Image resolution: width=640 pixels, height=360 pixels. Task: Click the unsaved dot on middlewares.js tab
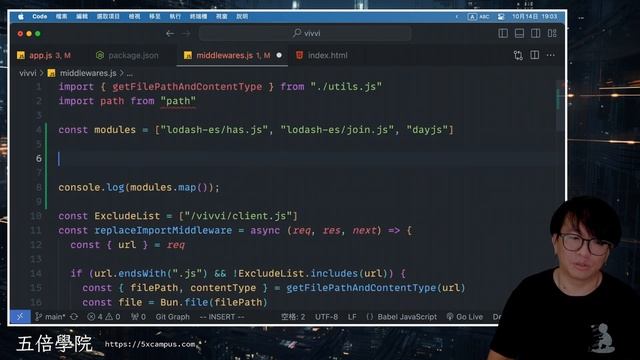click(279, 55)
